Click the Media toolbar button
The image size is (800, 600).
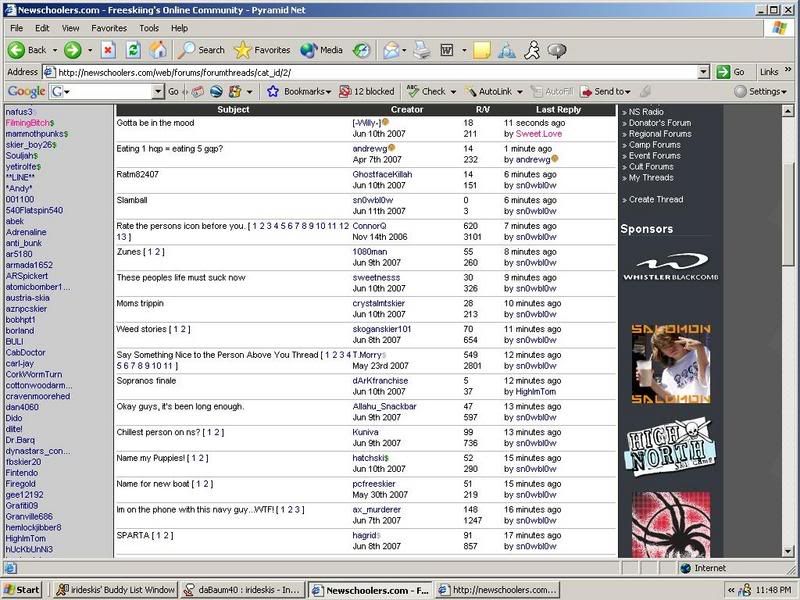click(x=321, y=49)
